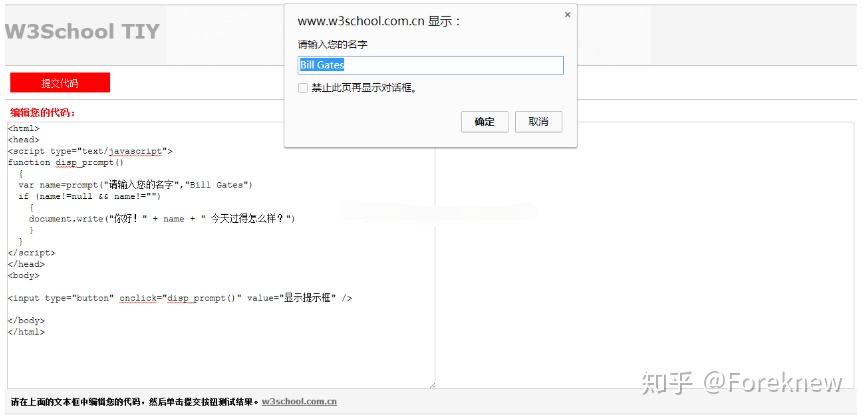Viewport: 864px width, 417px height.
Task: Check the 禁止此页再显示对话框 checkbox
Action: click(x=303, y=88)
